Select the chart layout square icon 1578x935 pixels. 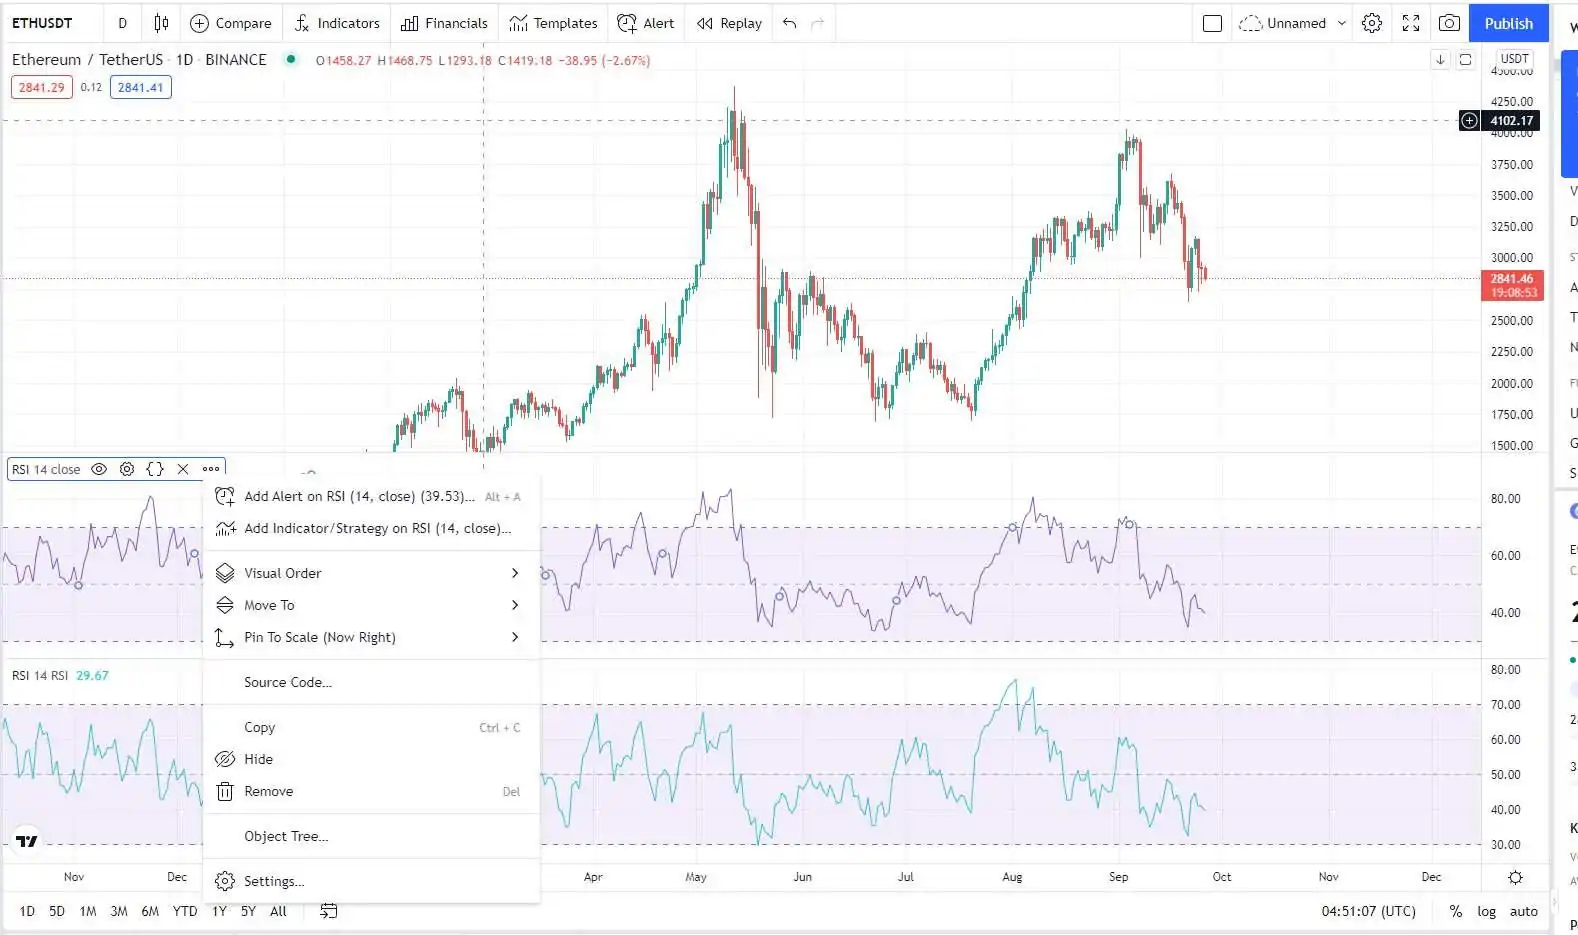tap(1212, 23)
